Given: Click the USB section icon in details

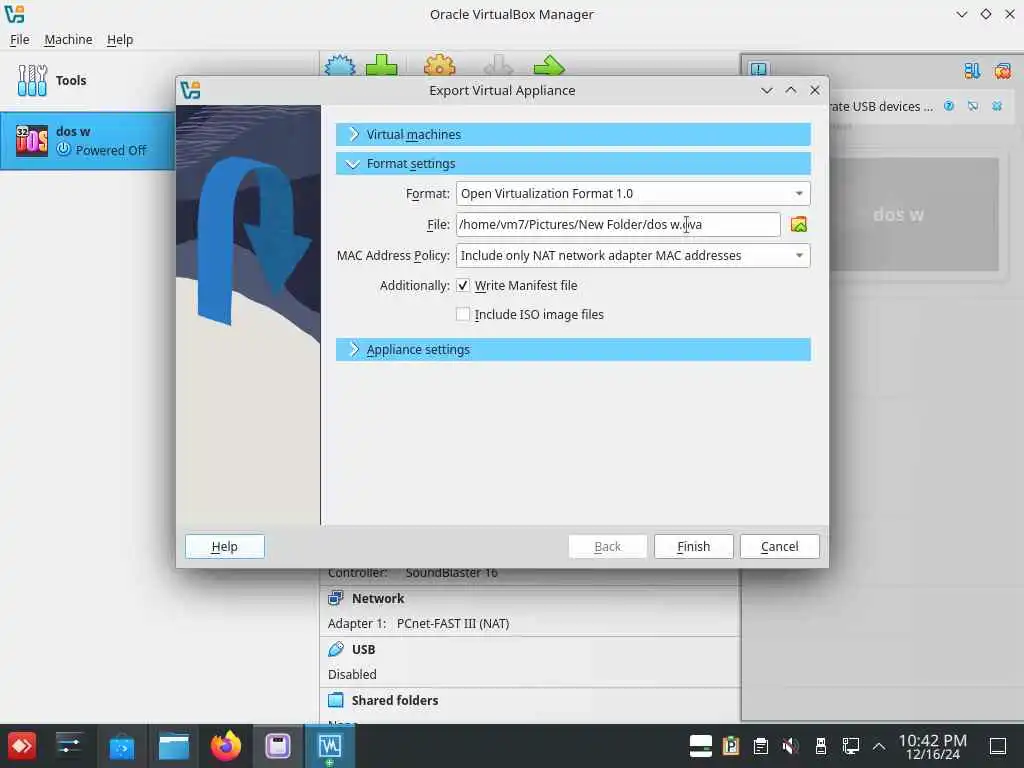Looking at the screenshot, I should coord(336,649).
